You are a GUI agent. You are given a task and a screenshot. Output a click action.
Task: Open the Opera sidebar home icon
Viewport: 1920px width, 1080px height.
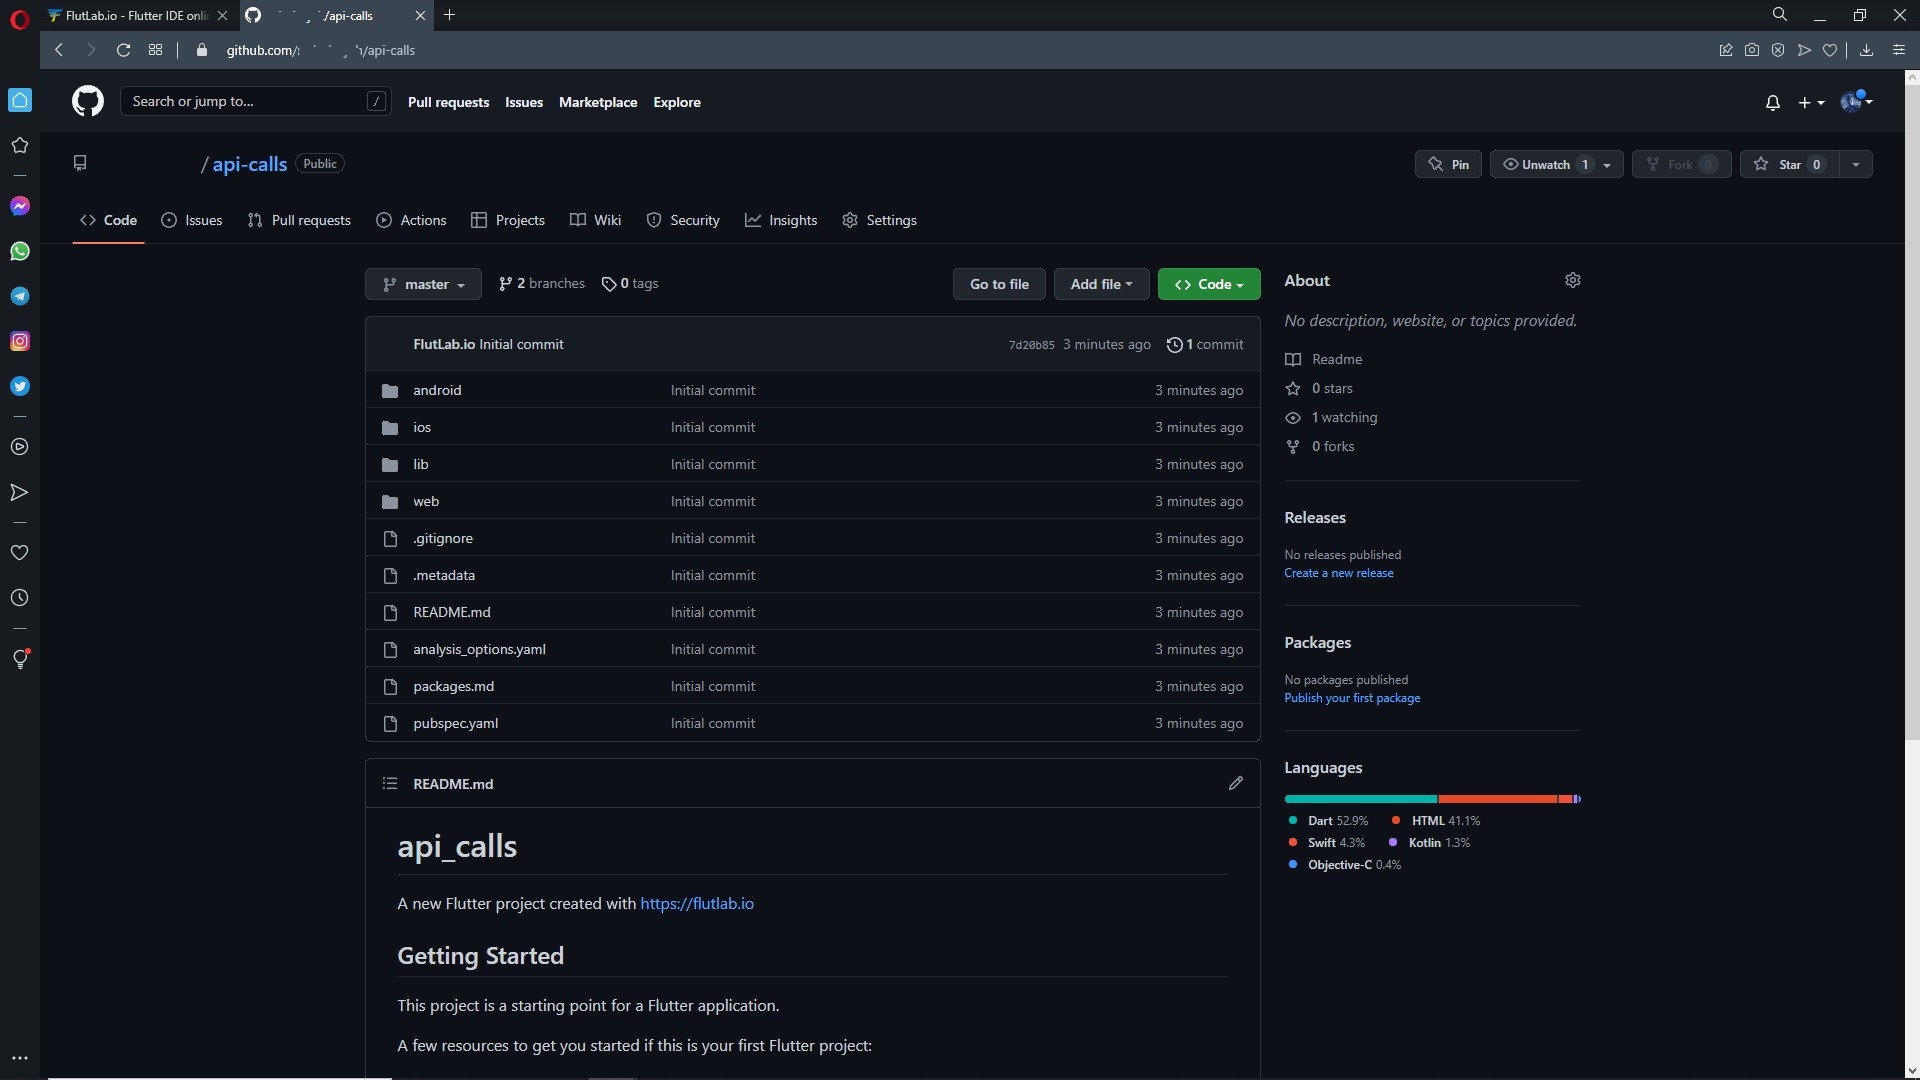tap(20, 100)
